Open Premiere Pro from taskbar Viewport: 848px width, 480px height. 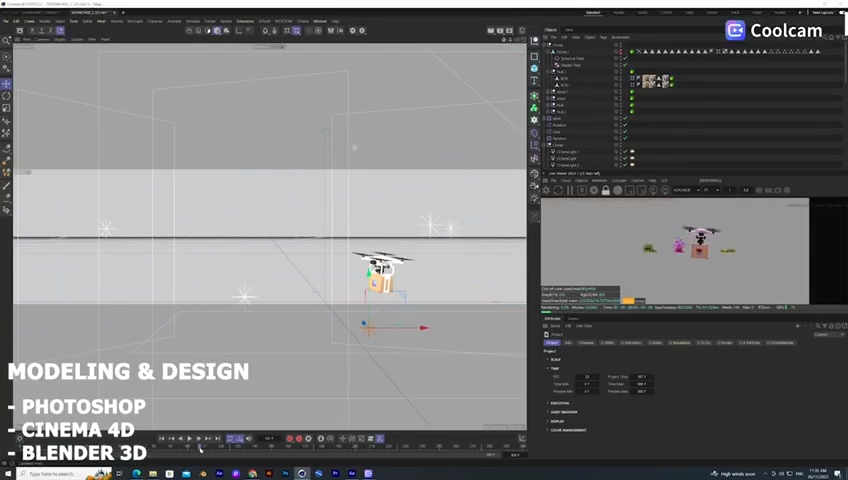tap(335, 474)
